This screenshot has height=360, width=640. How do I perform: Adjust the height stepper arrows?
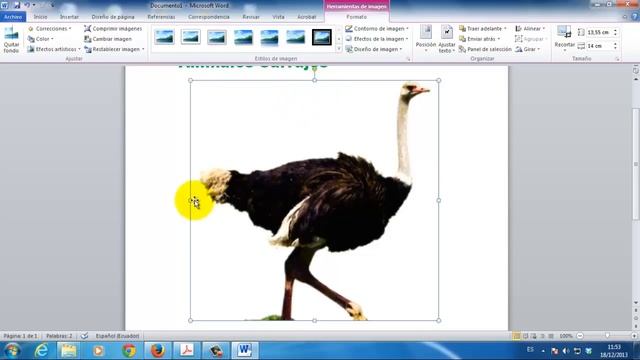click(x=615, y=32)
